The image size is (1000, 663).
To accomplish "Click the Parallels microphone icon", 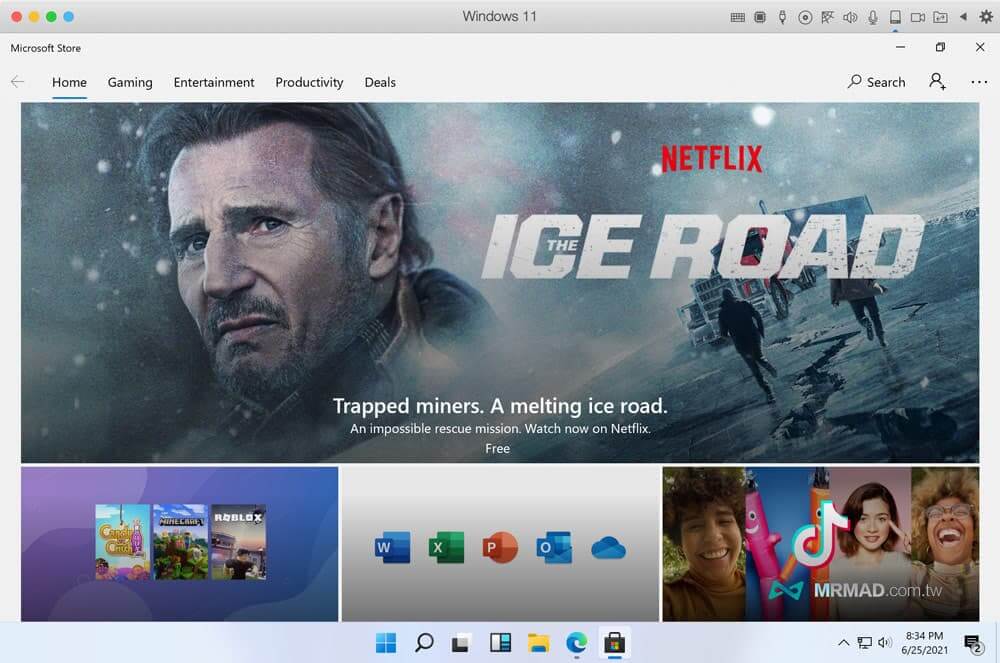I will [x=872, y=17].
